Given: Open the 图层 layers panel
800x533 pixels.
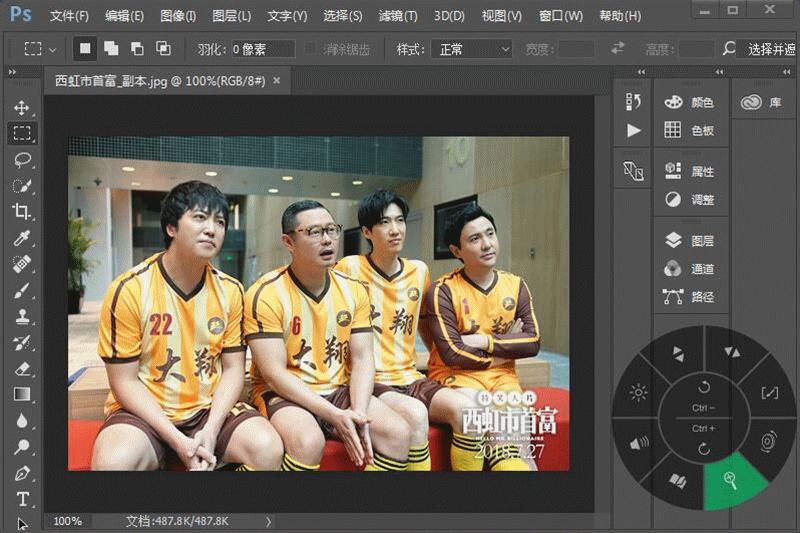Looking at the screenshot, I should [689, 240].
